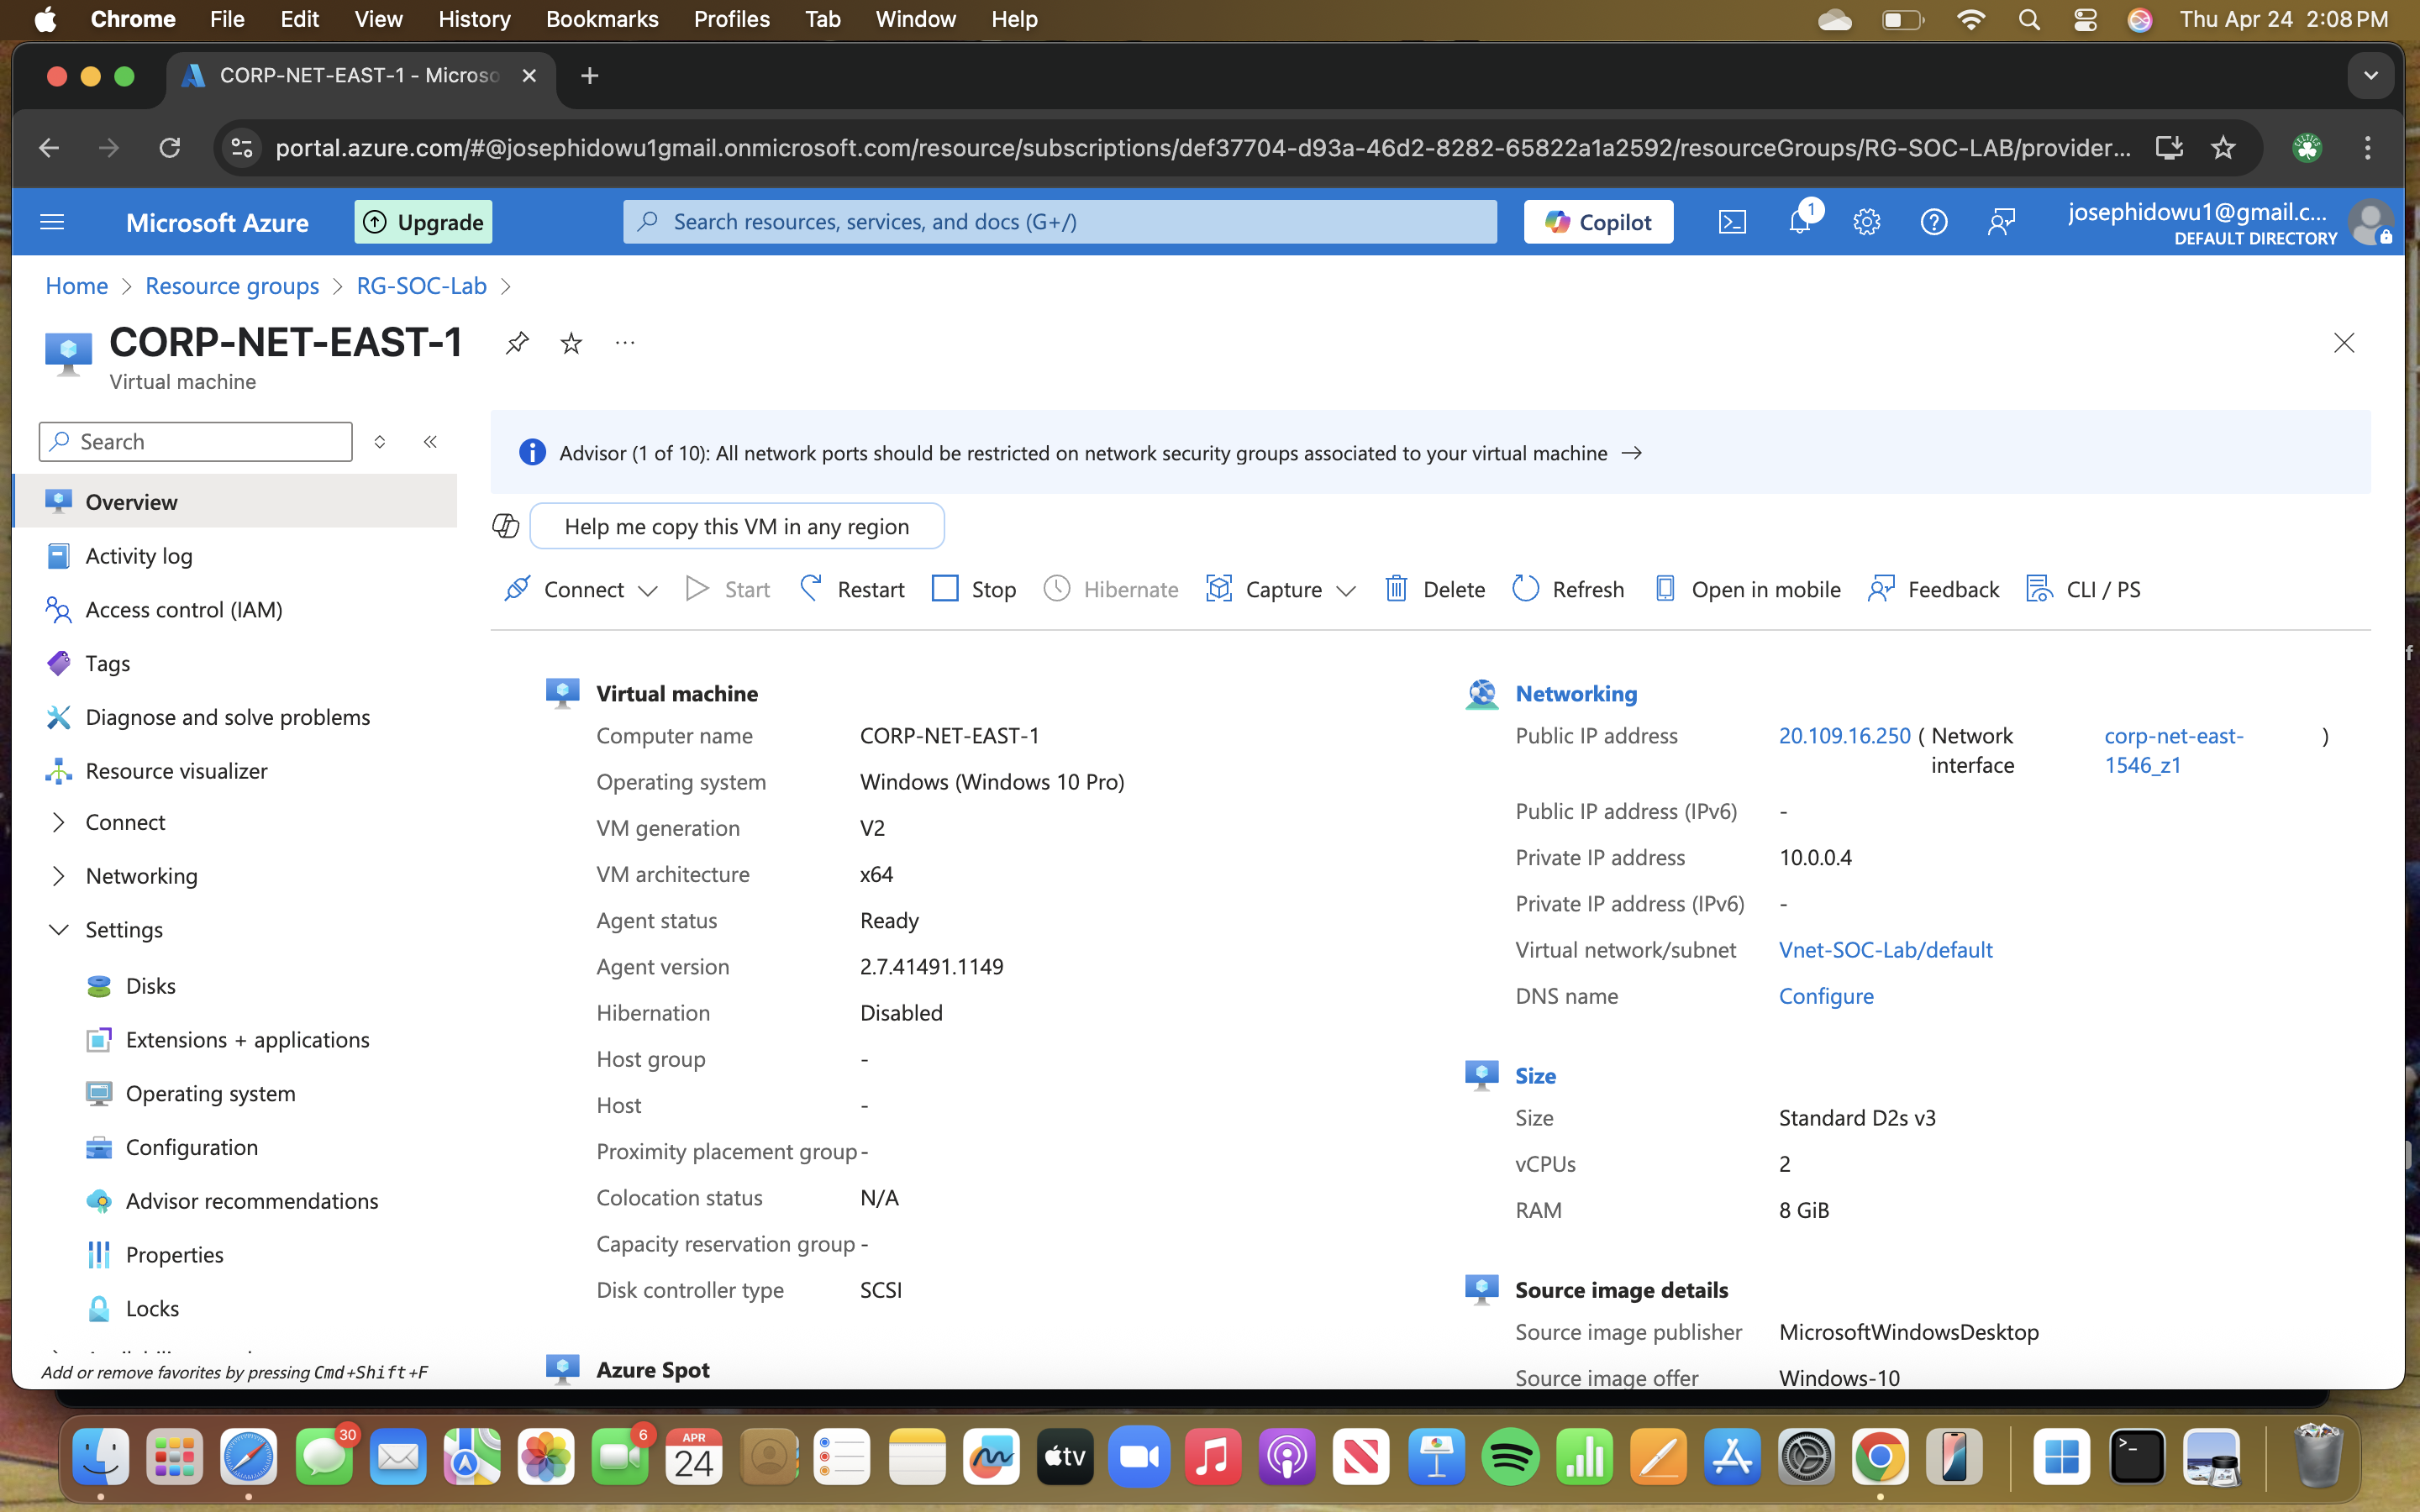Refresh the VM overview

click(1568, 589)
